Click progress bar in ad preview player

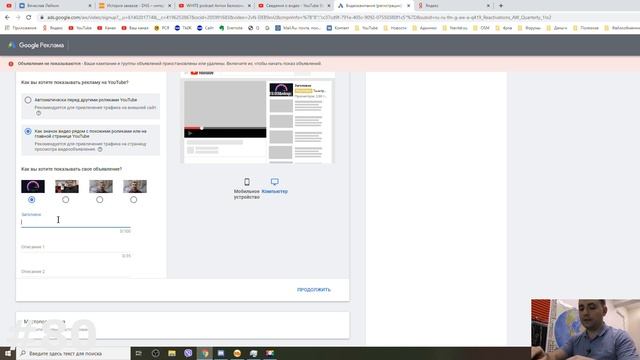coord(225,128)
